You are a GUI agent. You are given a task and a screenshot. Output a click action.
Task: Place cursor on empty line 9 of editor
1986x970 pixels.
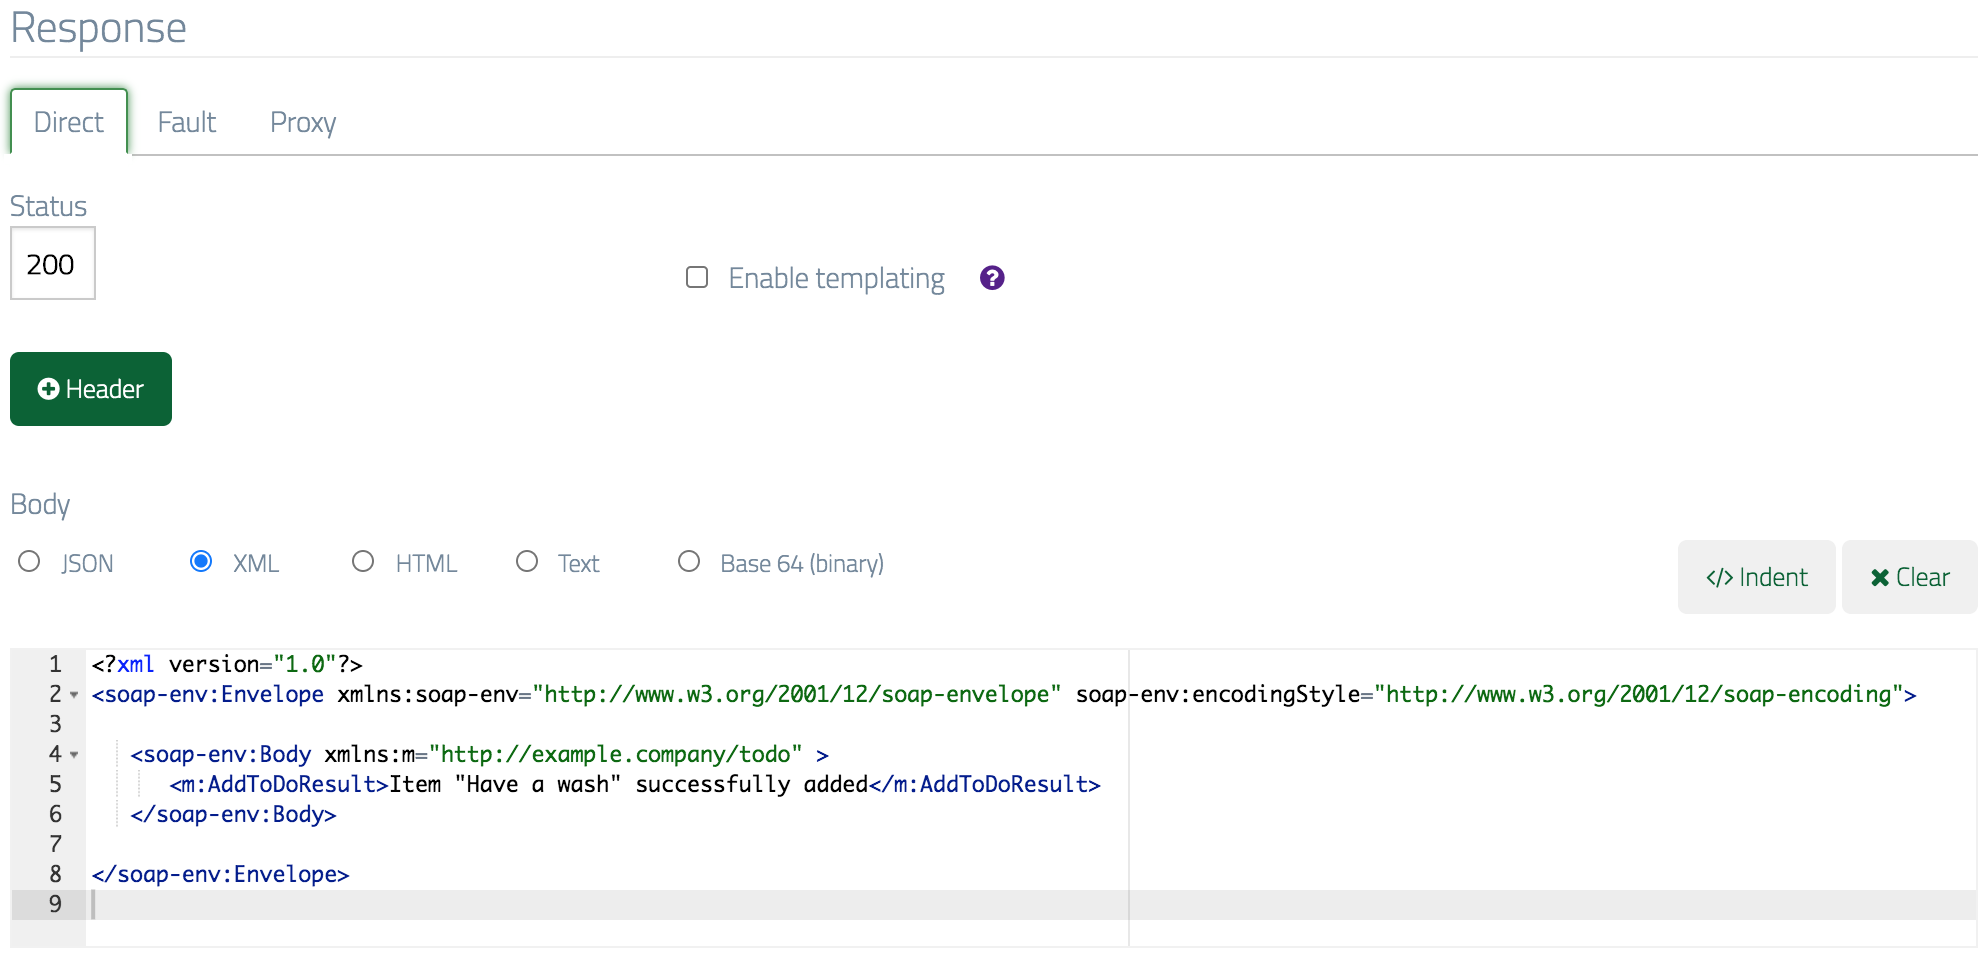(x=1030, y=904)
